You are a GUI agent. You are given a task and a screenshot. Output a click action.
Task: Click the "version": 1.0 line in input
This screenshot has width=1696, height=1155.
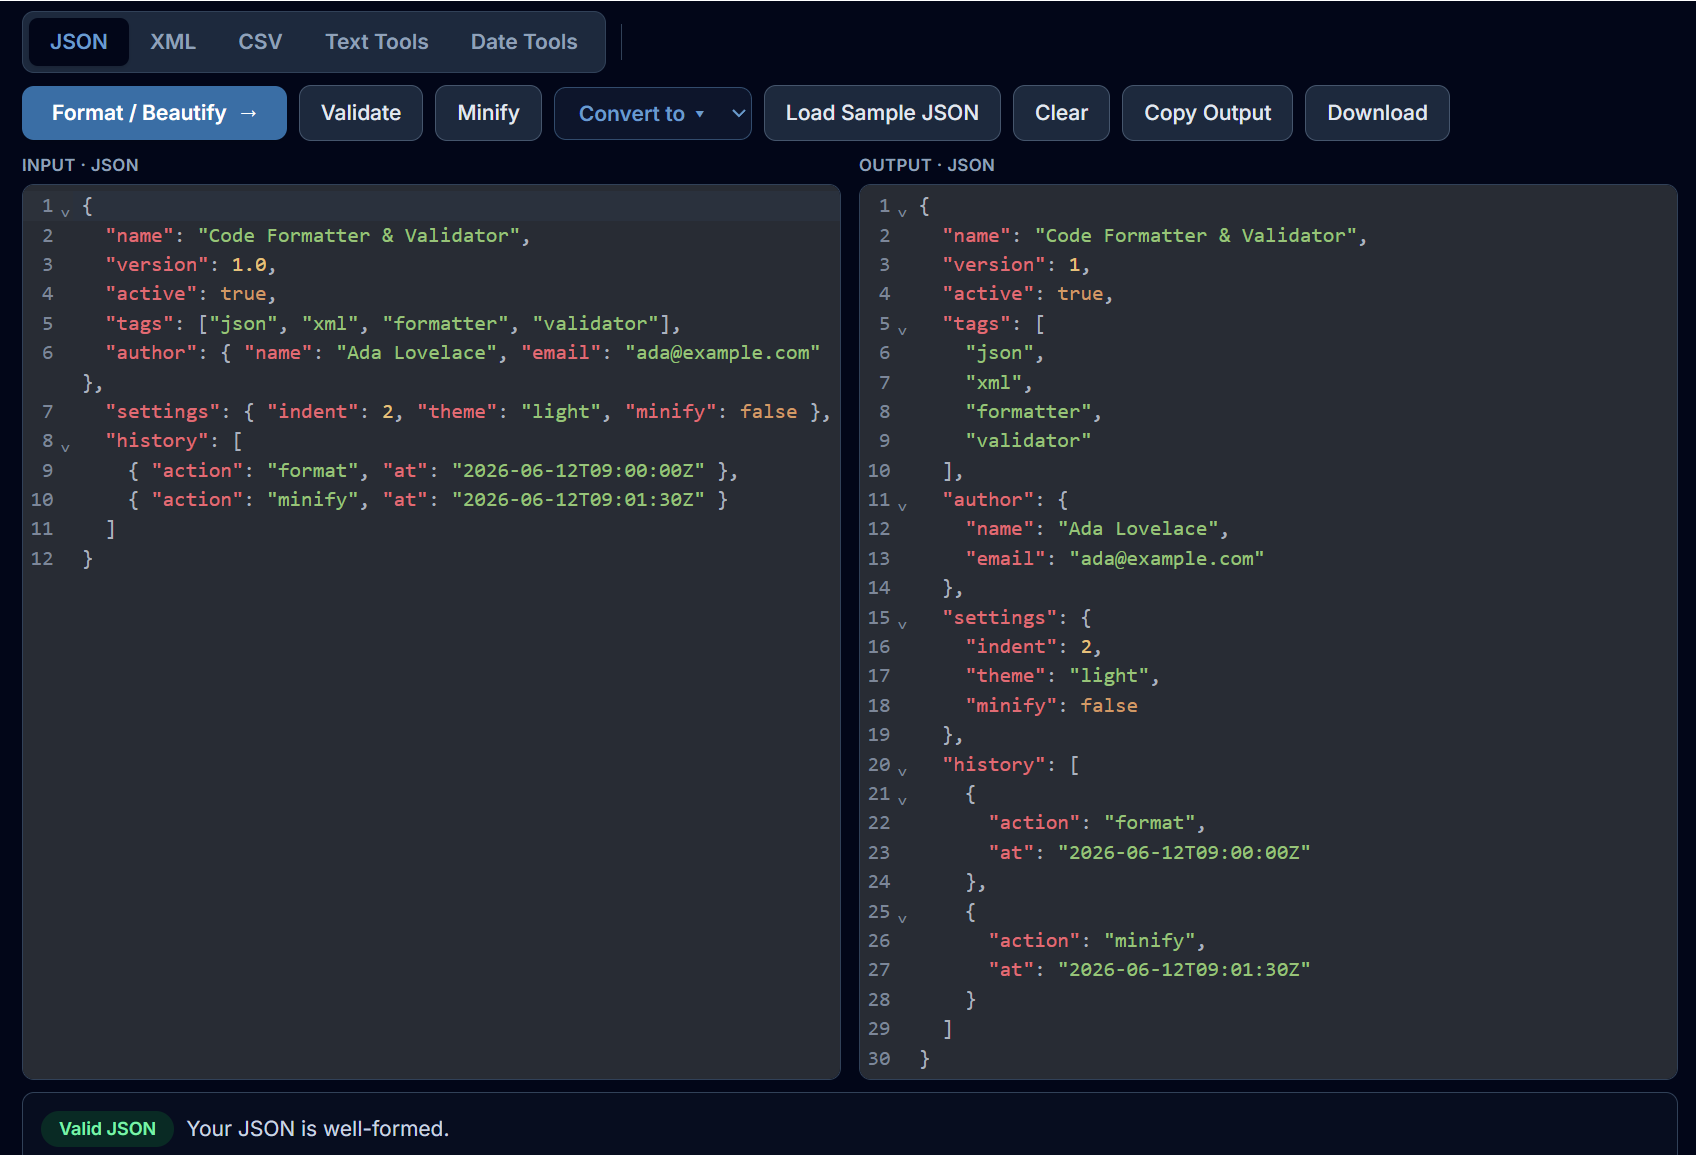coord(191,265)
